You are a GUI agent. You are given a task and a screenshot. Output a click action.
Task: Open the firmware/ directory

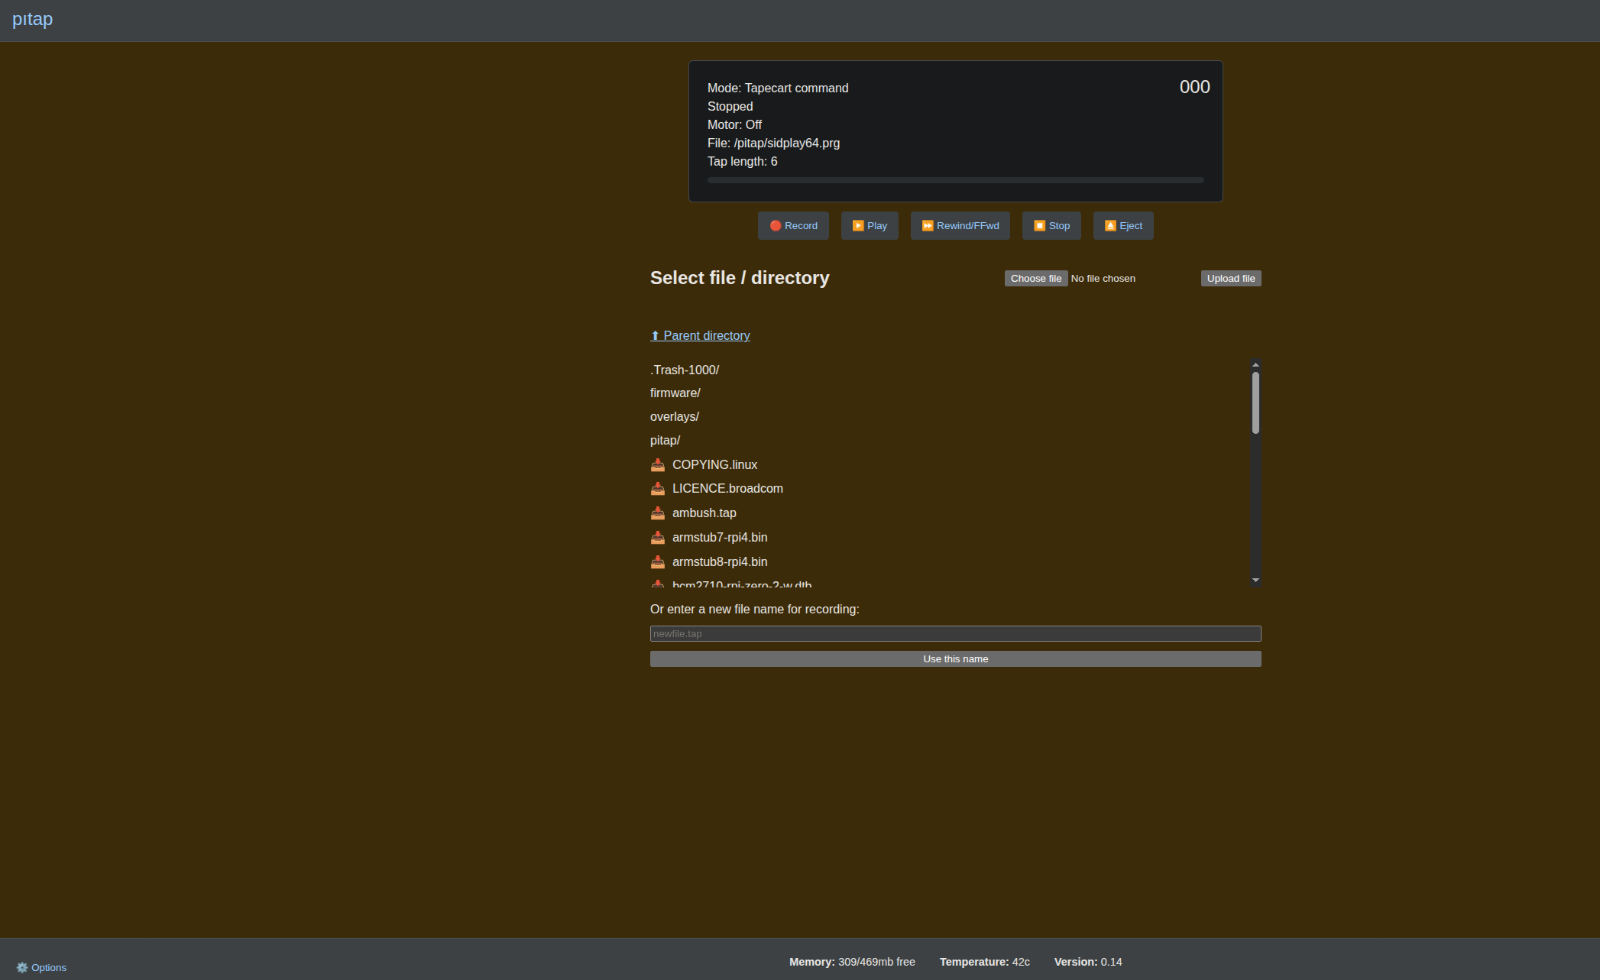click(675, 393)
